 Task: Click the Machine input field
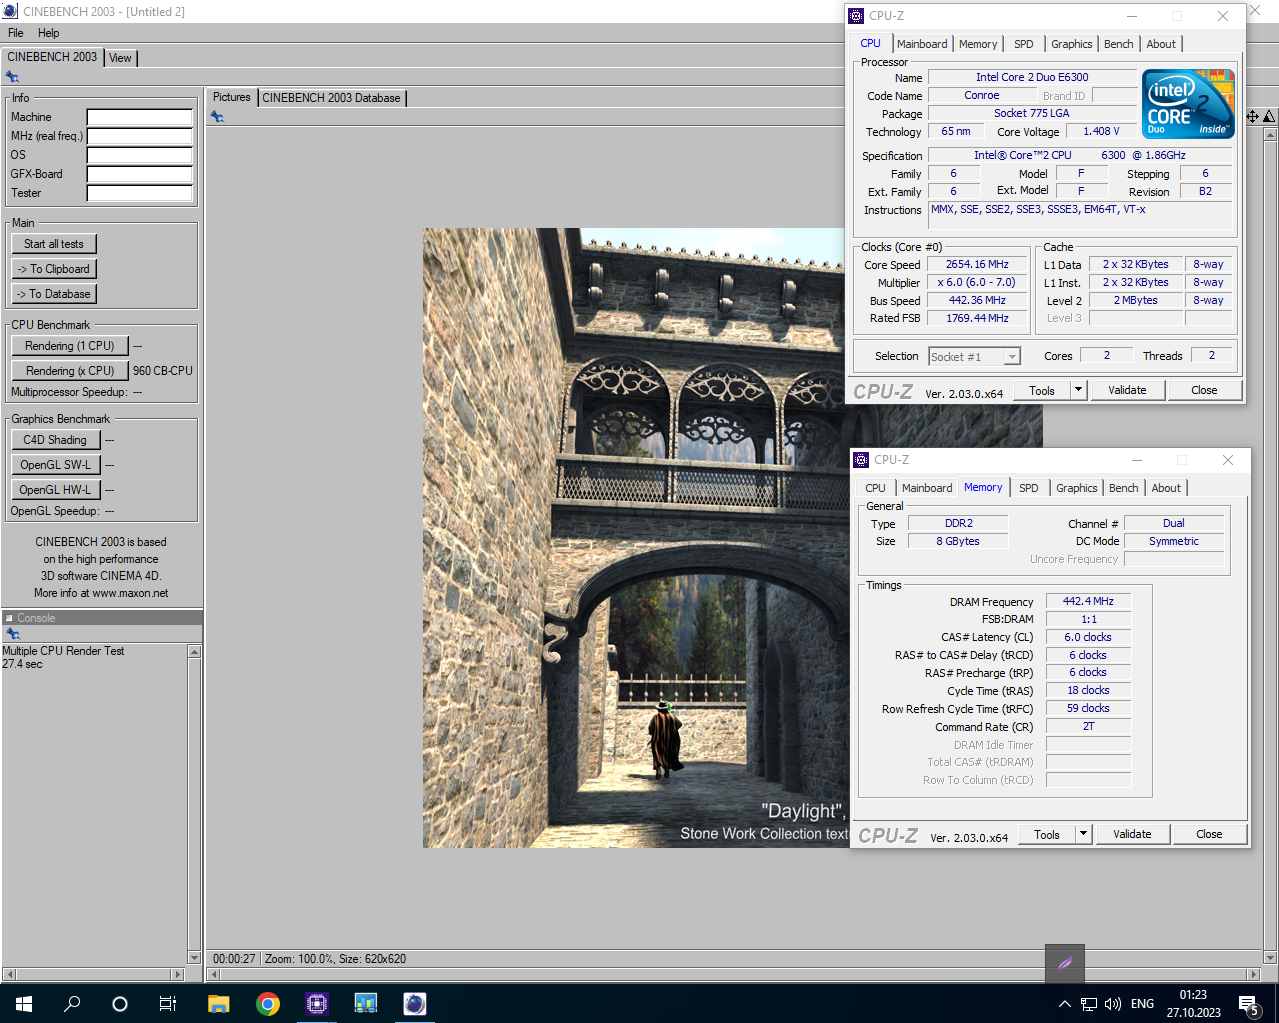(x=140, y=117)
